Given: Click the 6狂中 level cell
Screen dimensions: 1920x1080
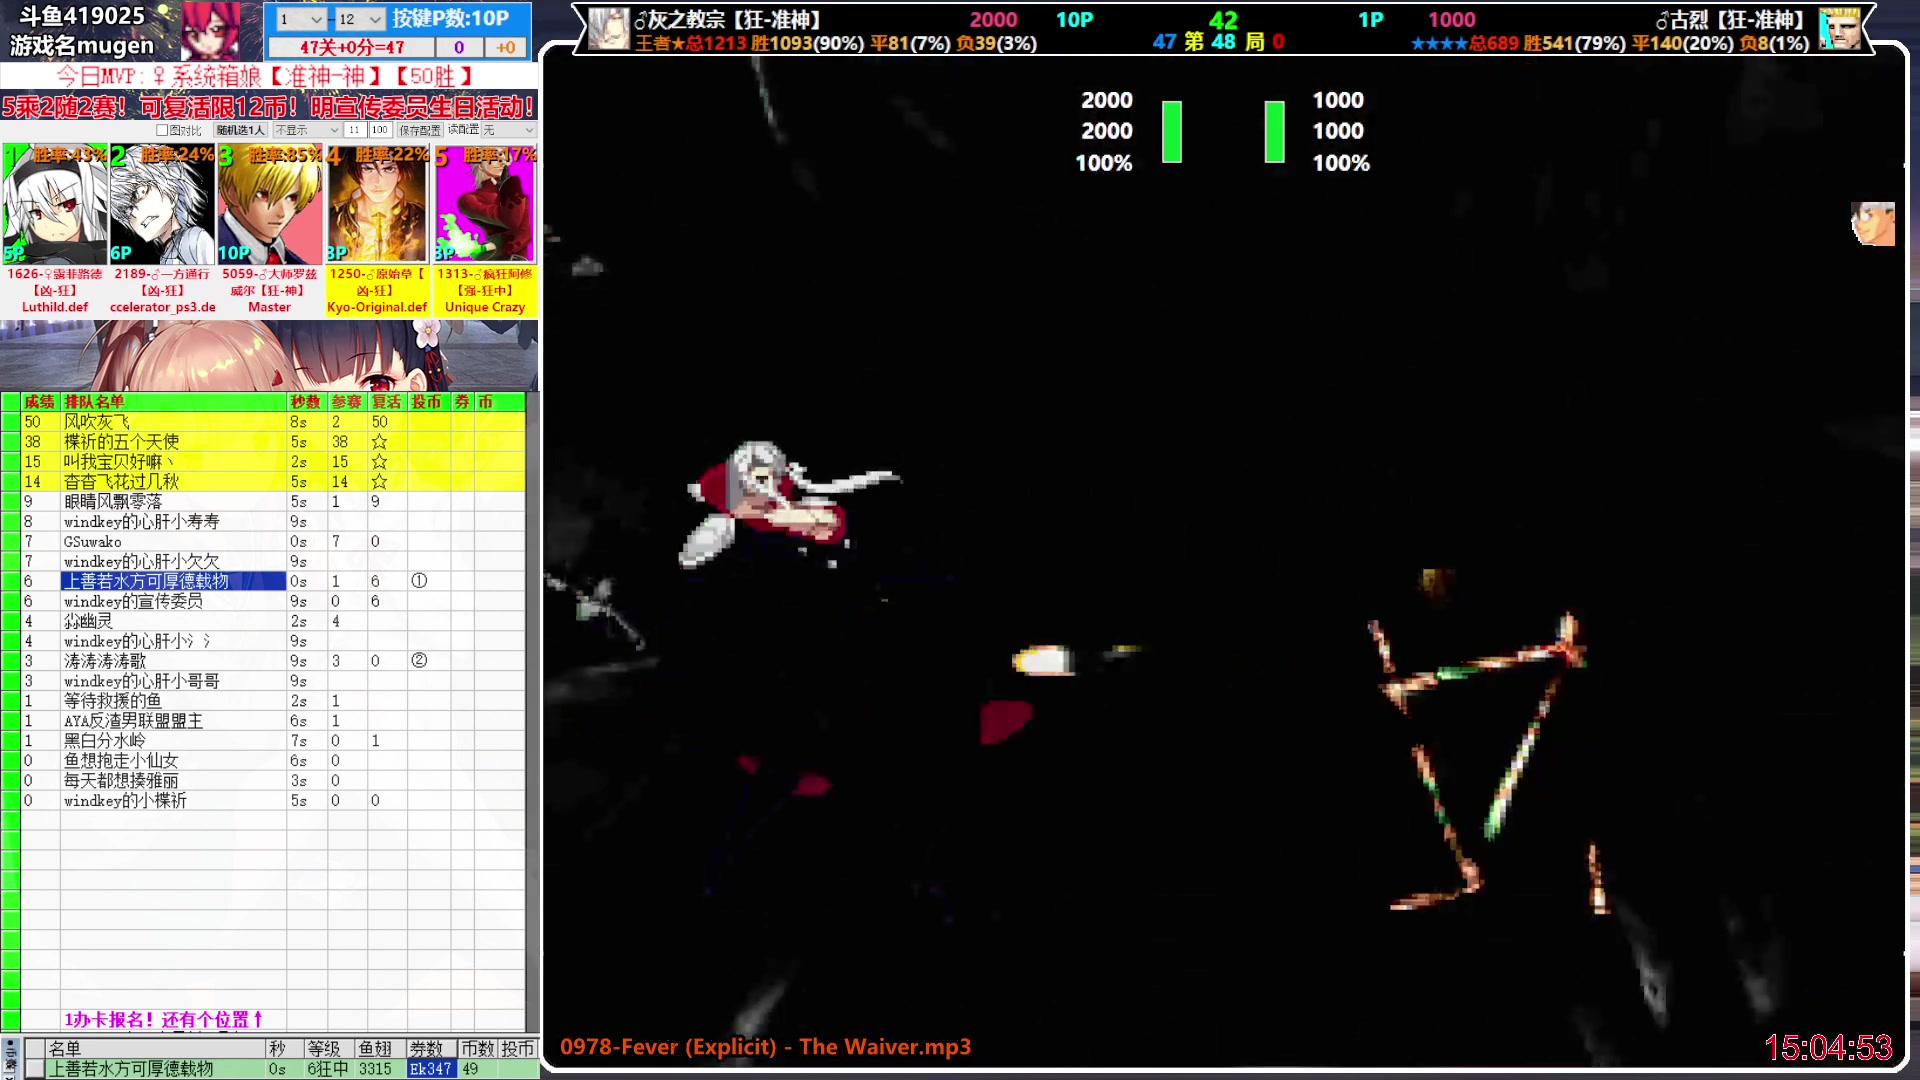Looking at the screenshot, I should click(328, 1069).
